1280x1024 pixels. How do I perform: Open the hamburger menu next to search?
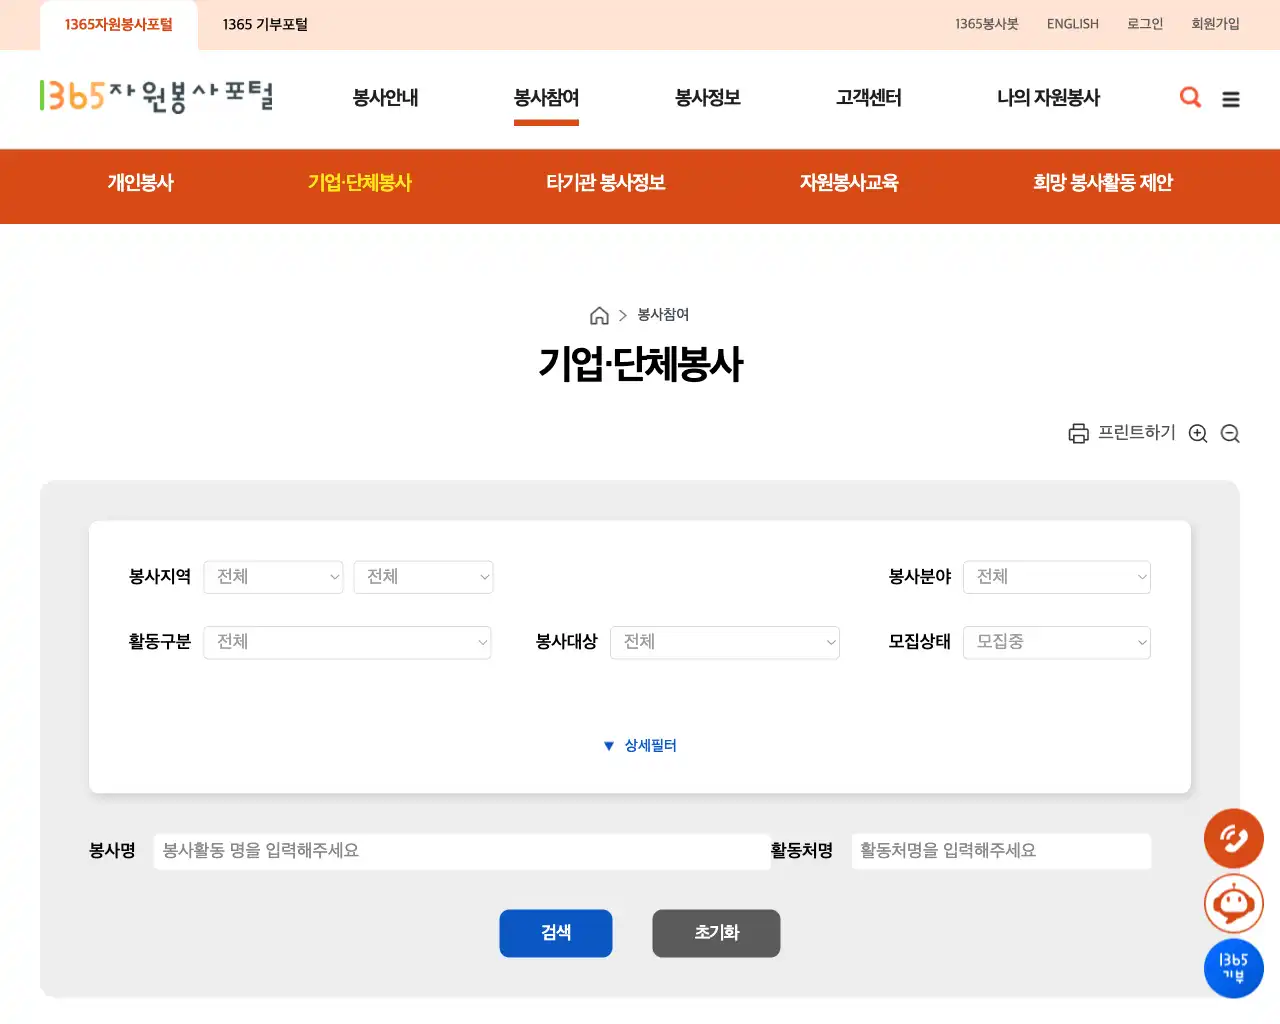click(x=1231, y=99)
